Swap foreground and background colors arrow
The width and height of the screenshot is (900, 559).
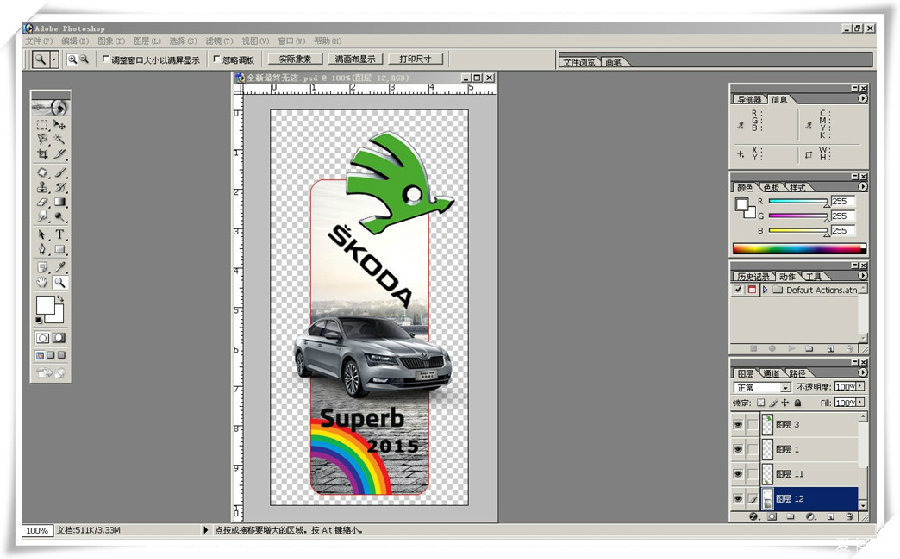pyautogui.click(x=60, y=299)
